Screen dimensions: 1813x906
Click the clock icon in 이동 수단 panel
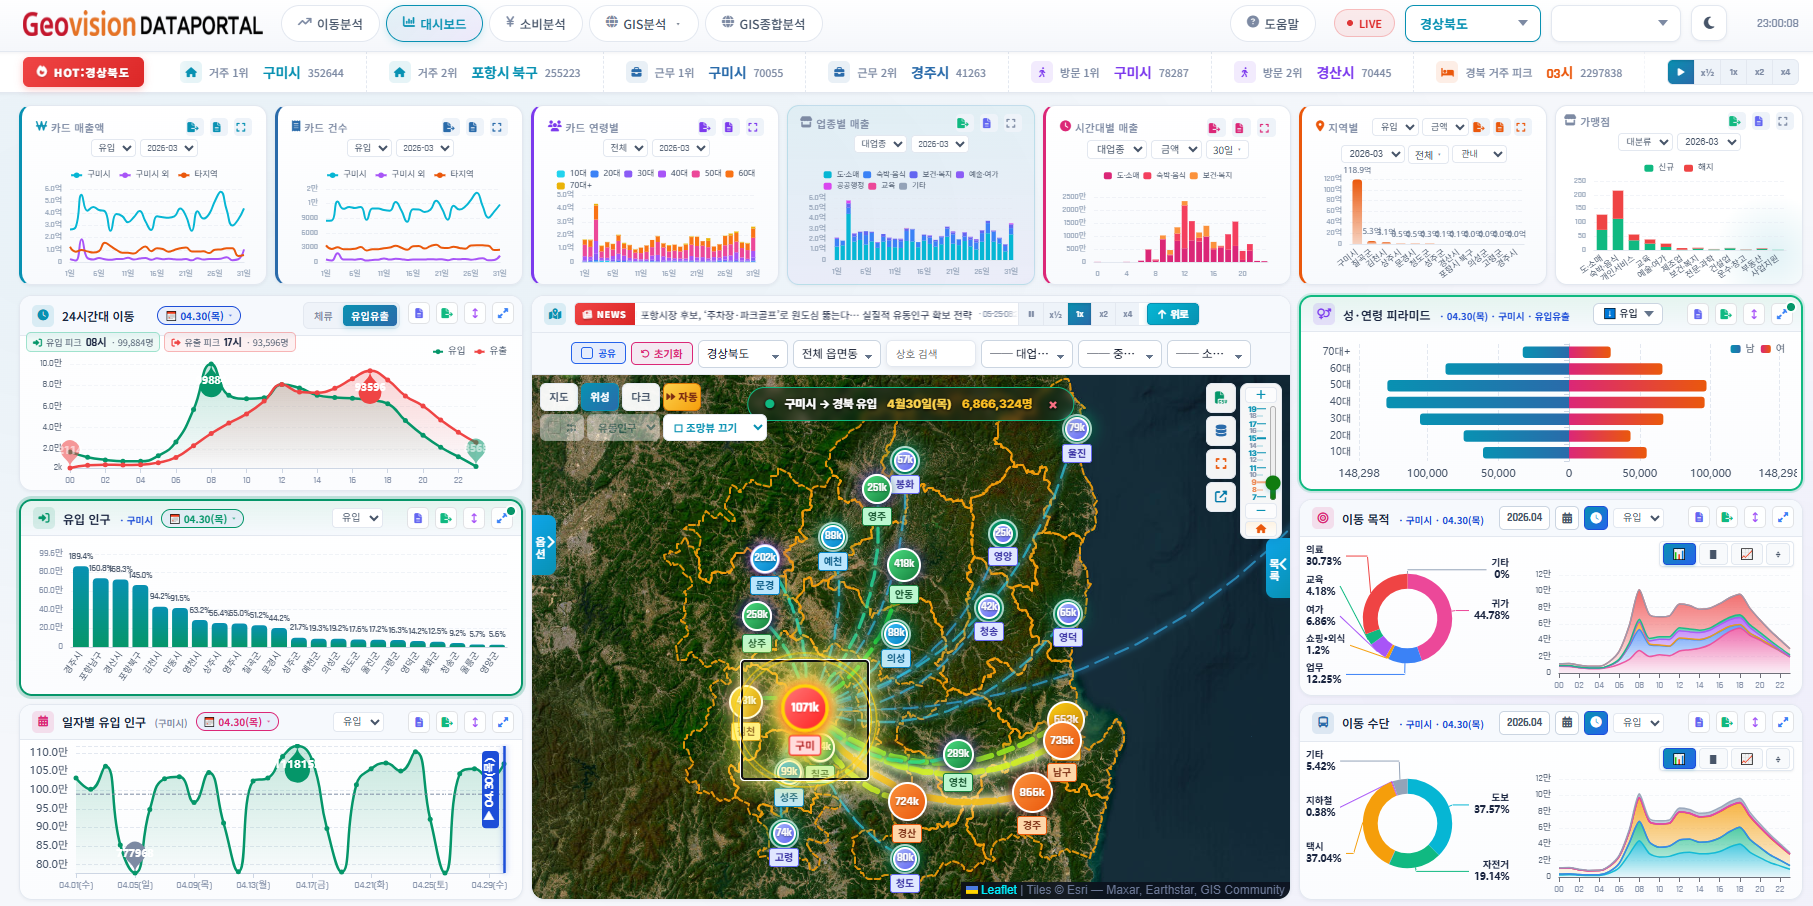(x=1596, y=722)
